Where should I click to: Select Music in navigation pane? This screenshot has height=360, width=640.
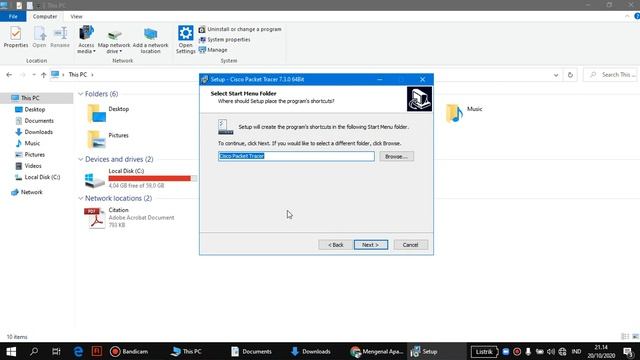click(32, 143)
